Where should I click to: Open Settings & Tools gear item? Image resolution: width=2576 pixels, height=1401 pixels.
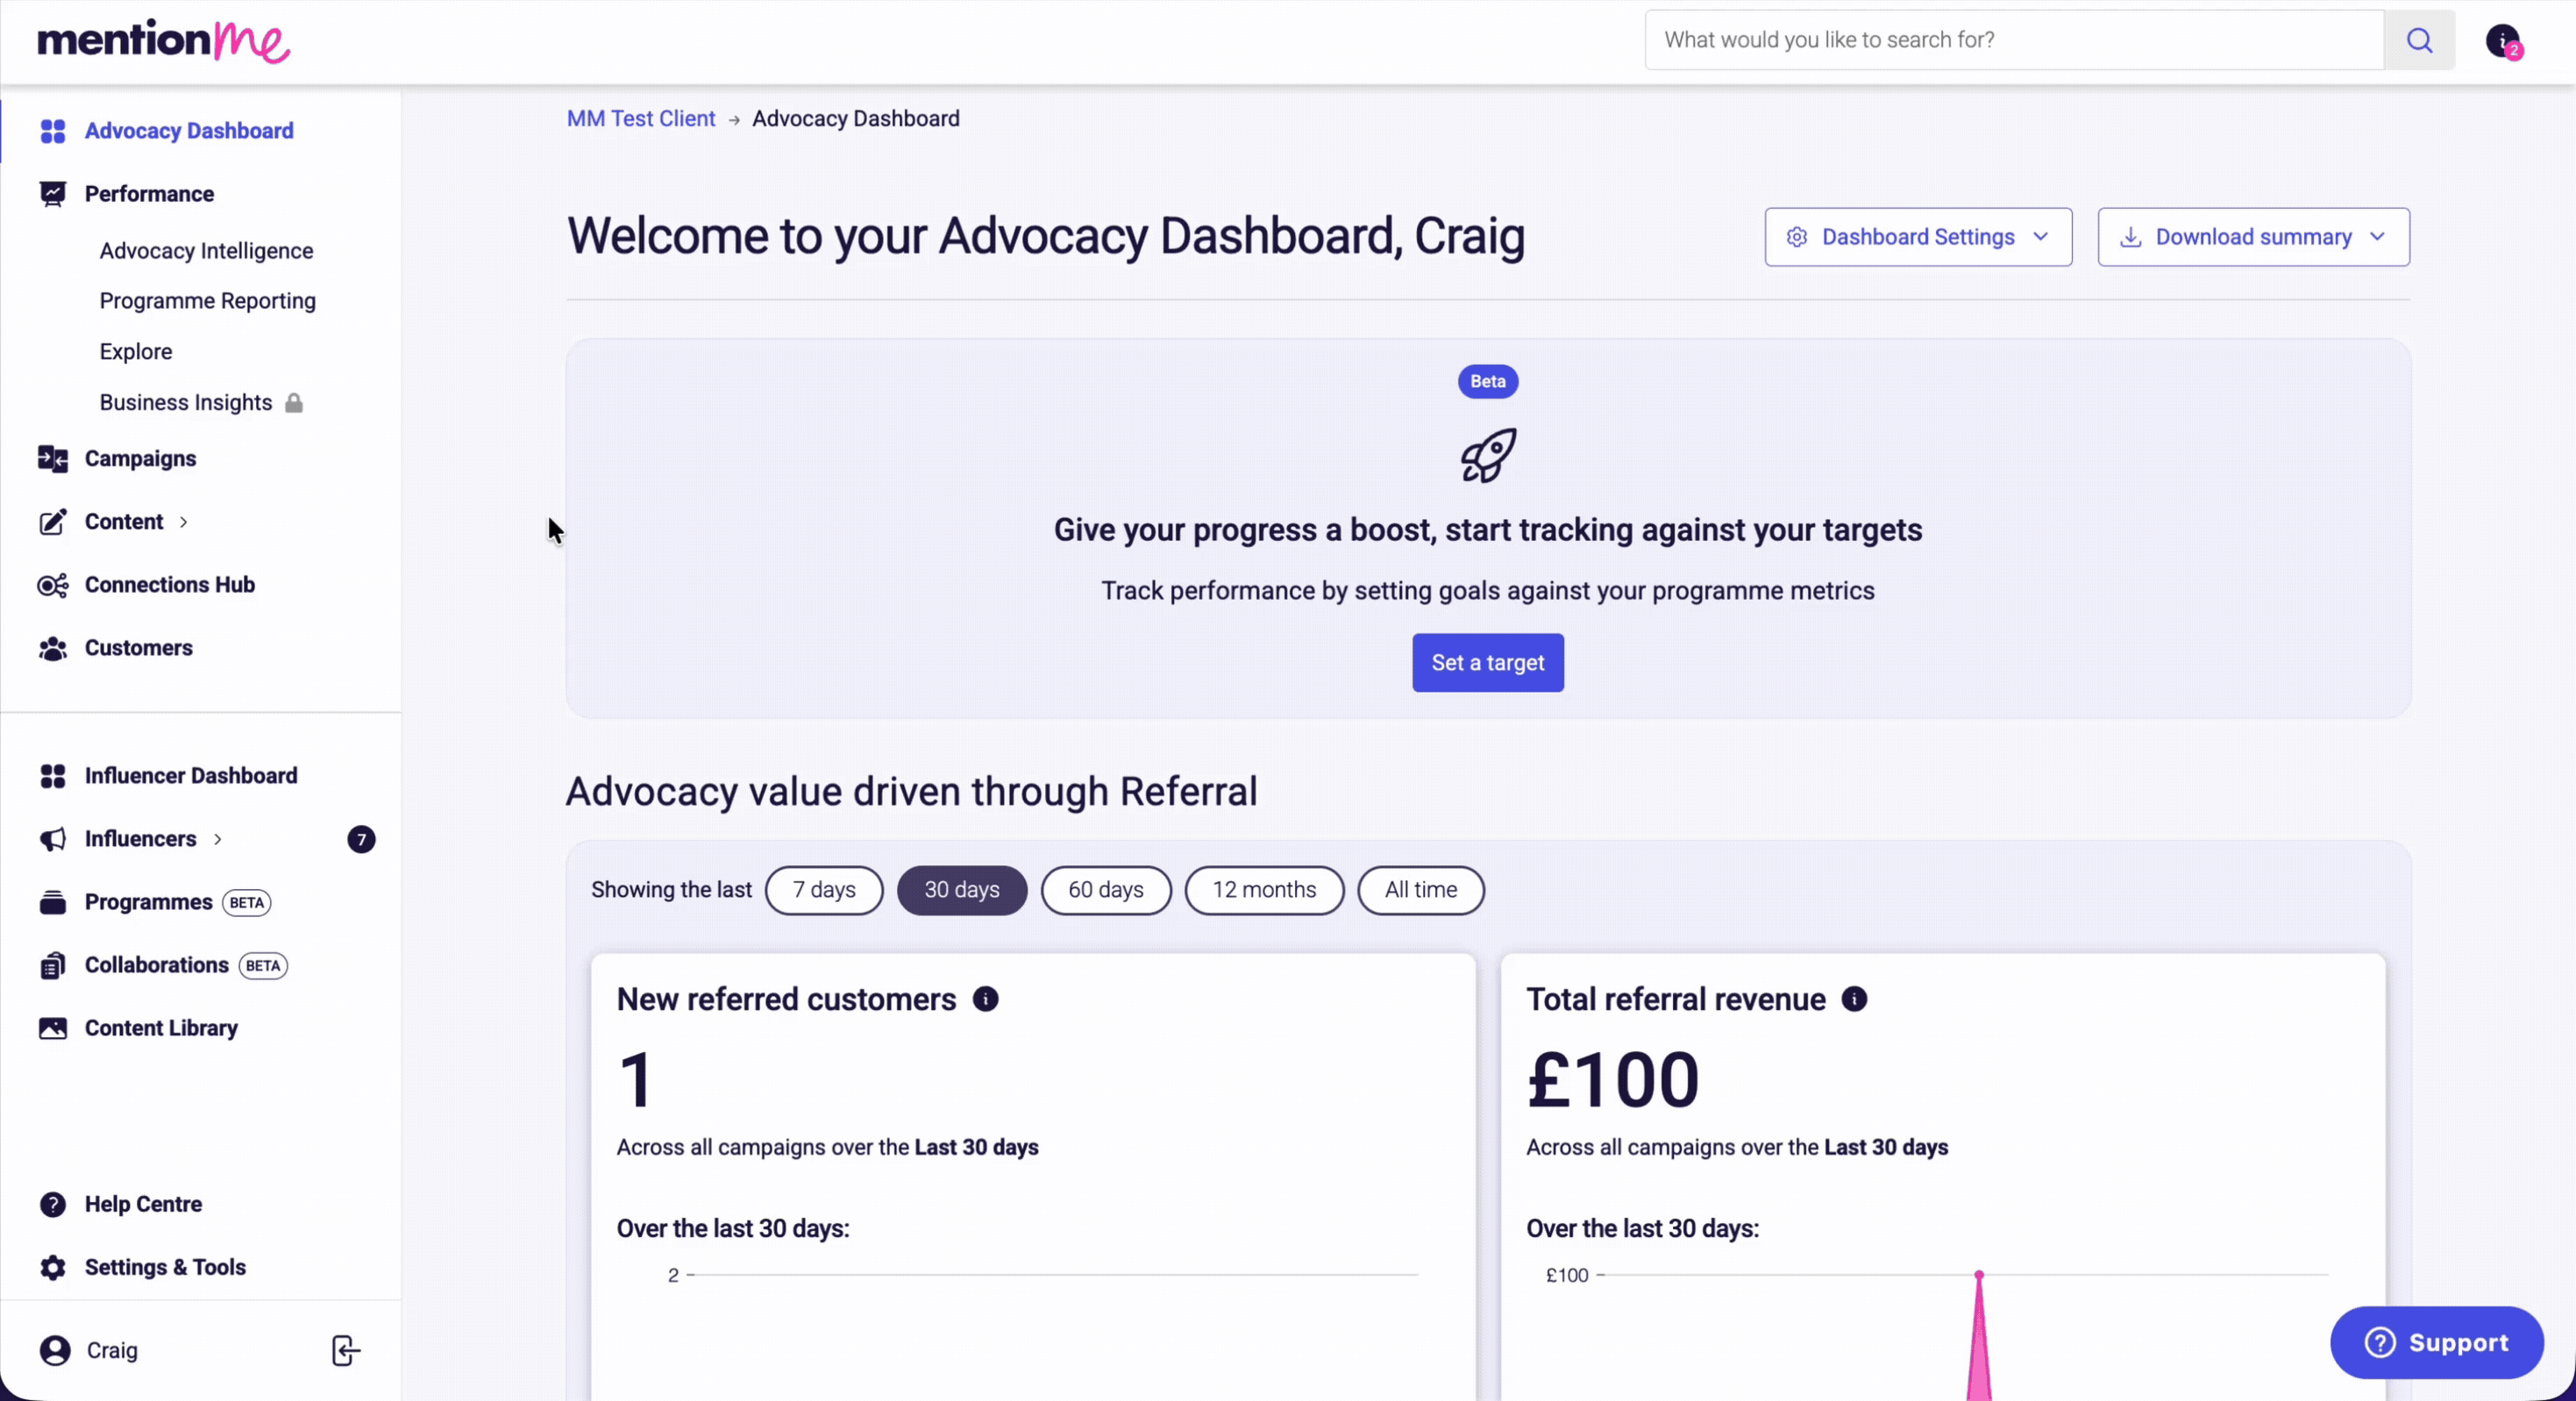tap(164, 1267)
